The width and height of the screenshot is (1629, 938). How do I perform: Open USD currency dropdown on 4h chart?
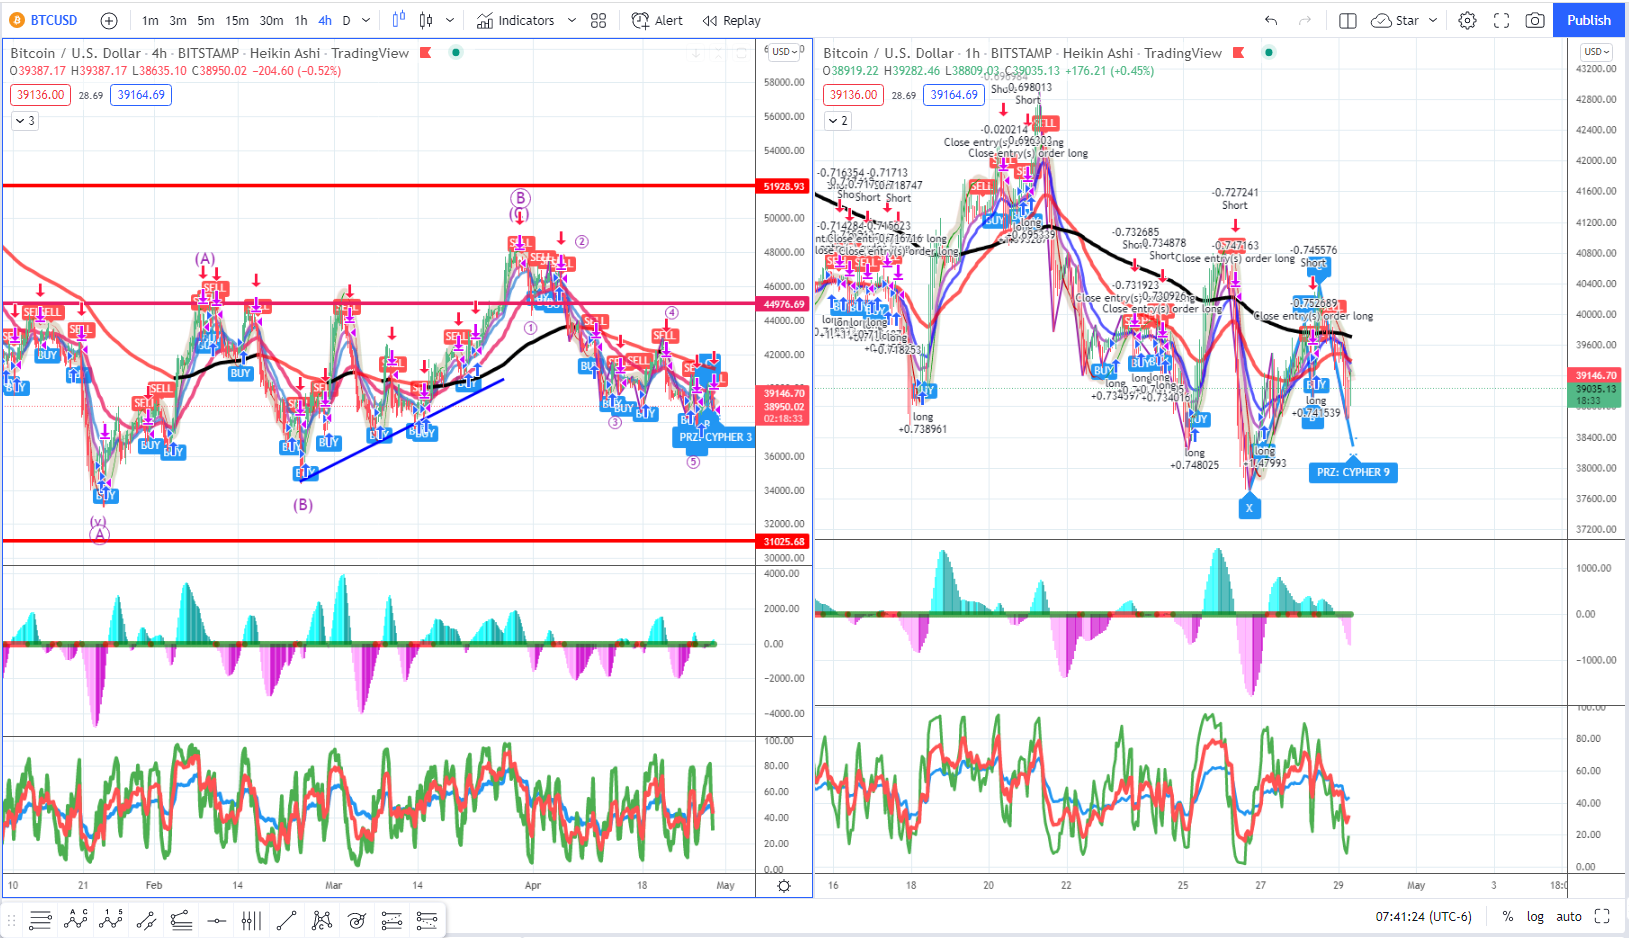tap(784, 51)
